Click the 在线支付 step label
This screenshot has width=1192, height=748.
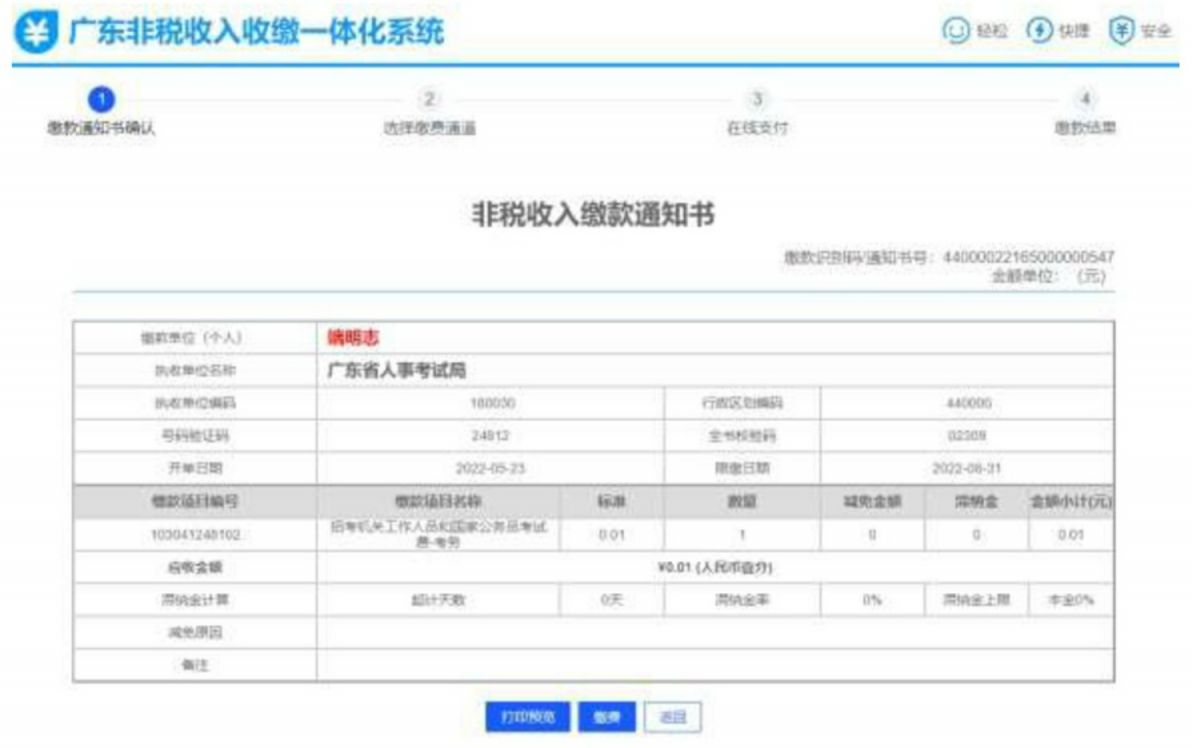(757, 128)
